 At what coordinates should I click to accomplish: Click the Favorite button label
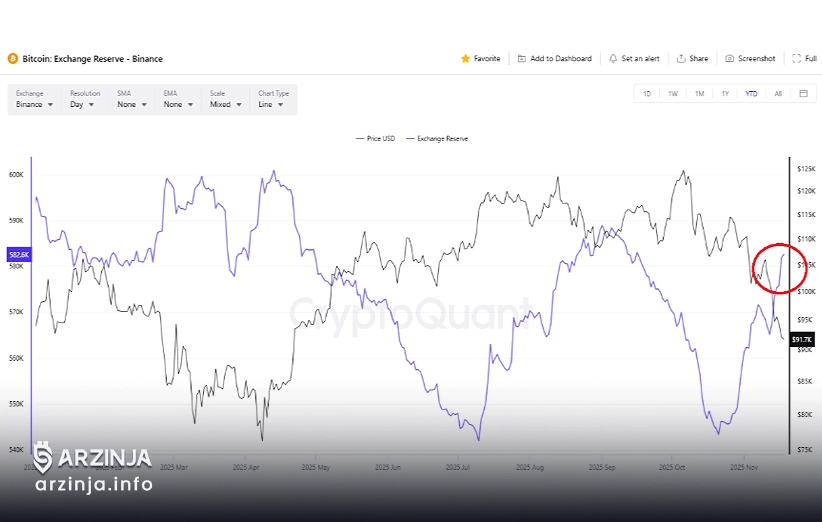coord(487,59)
